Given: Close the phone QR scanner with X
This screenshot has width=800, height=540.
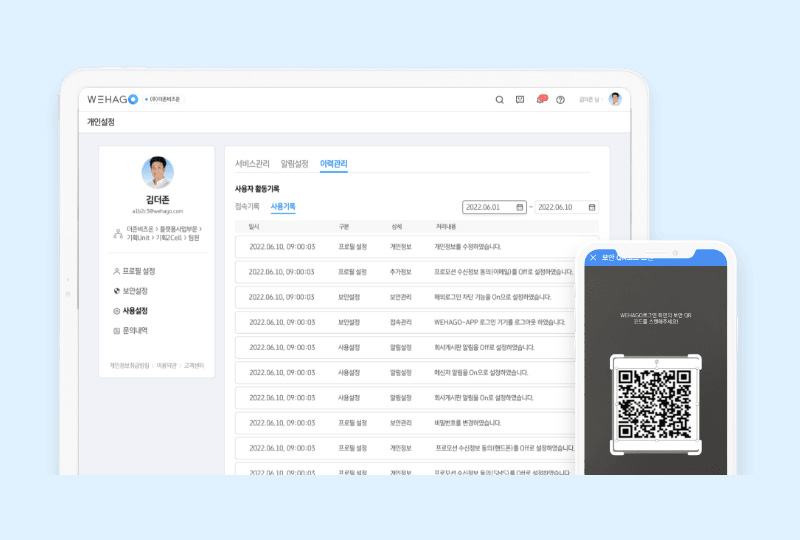Looking at the screenshot, I should click(x=593, y=258).
